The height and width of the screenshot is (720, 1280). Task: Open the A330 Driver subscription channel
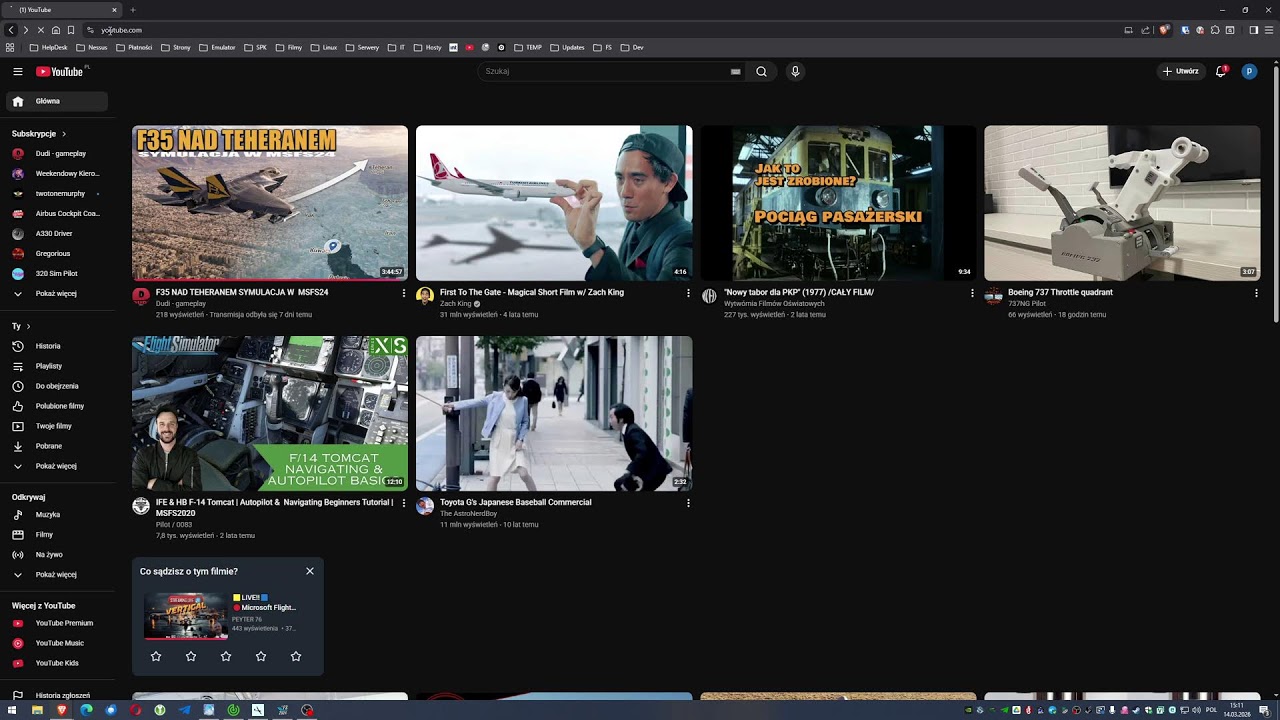(58, 234)
